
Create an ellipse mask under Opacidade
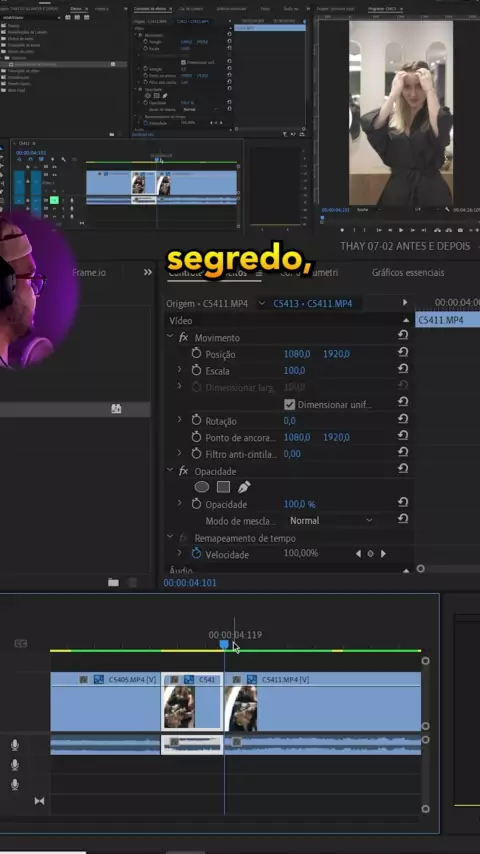coord(202,487)
